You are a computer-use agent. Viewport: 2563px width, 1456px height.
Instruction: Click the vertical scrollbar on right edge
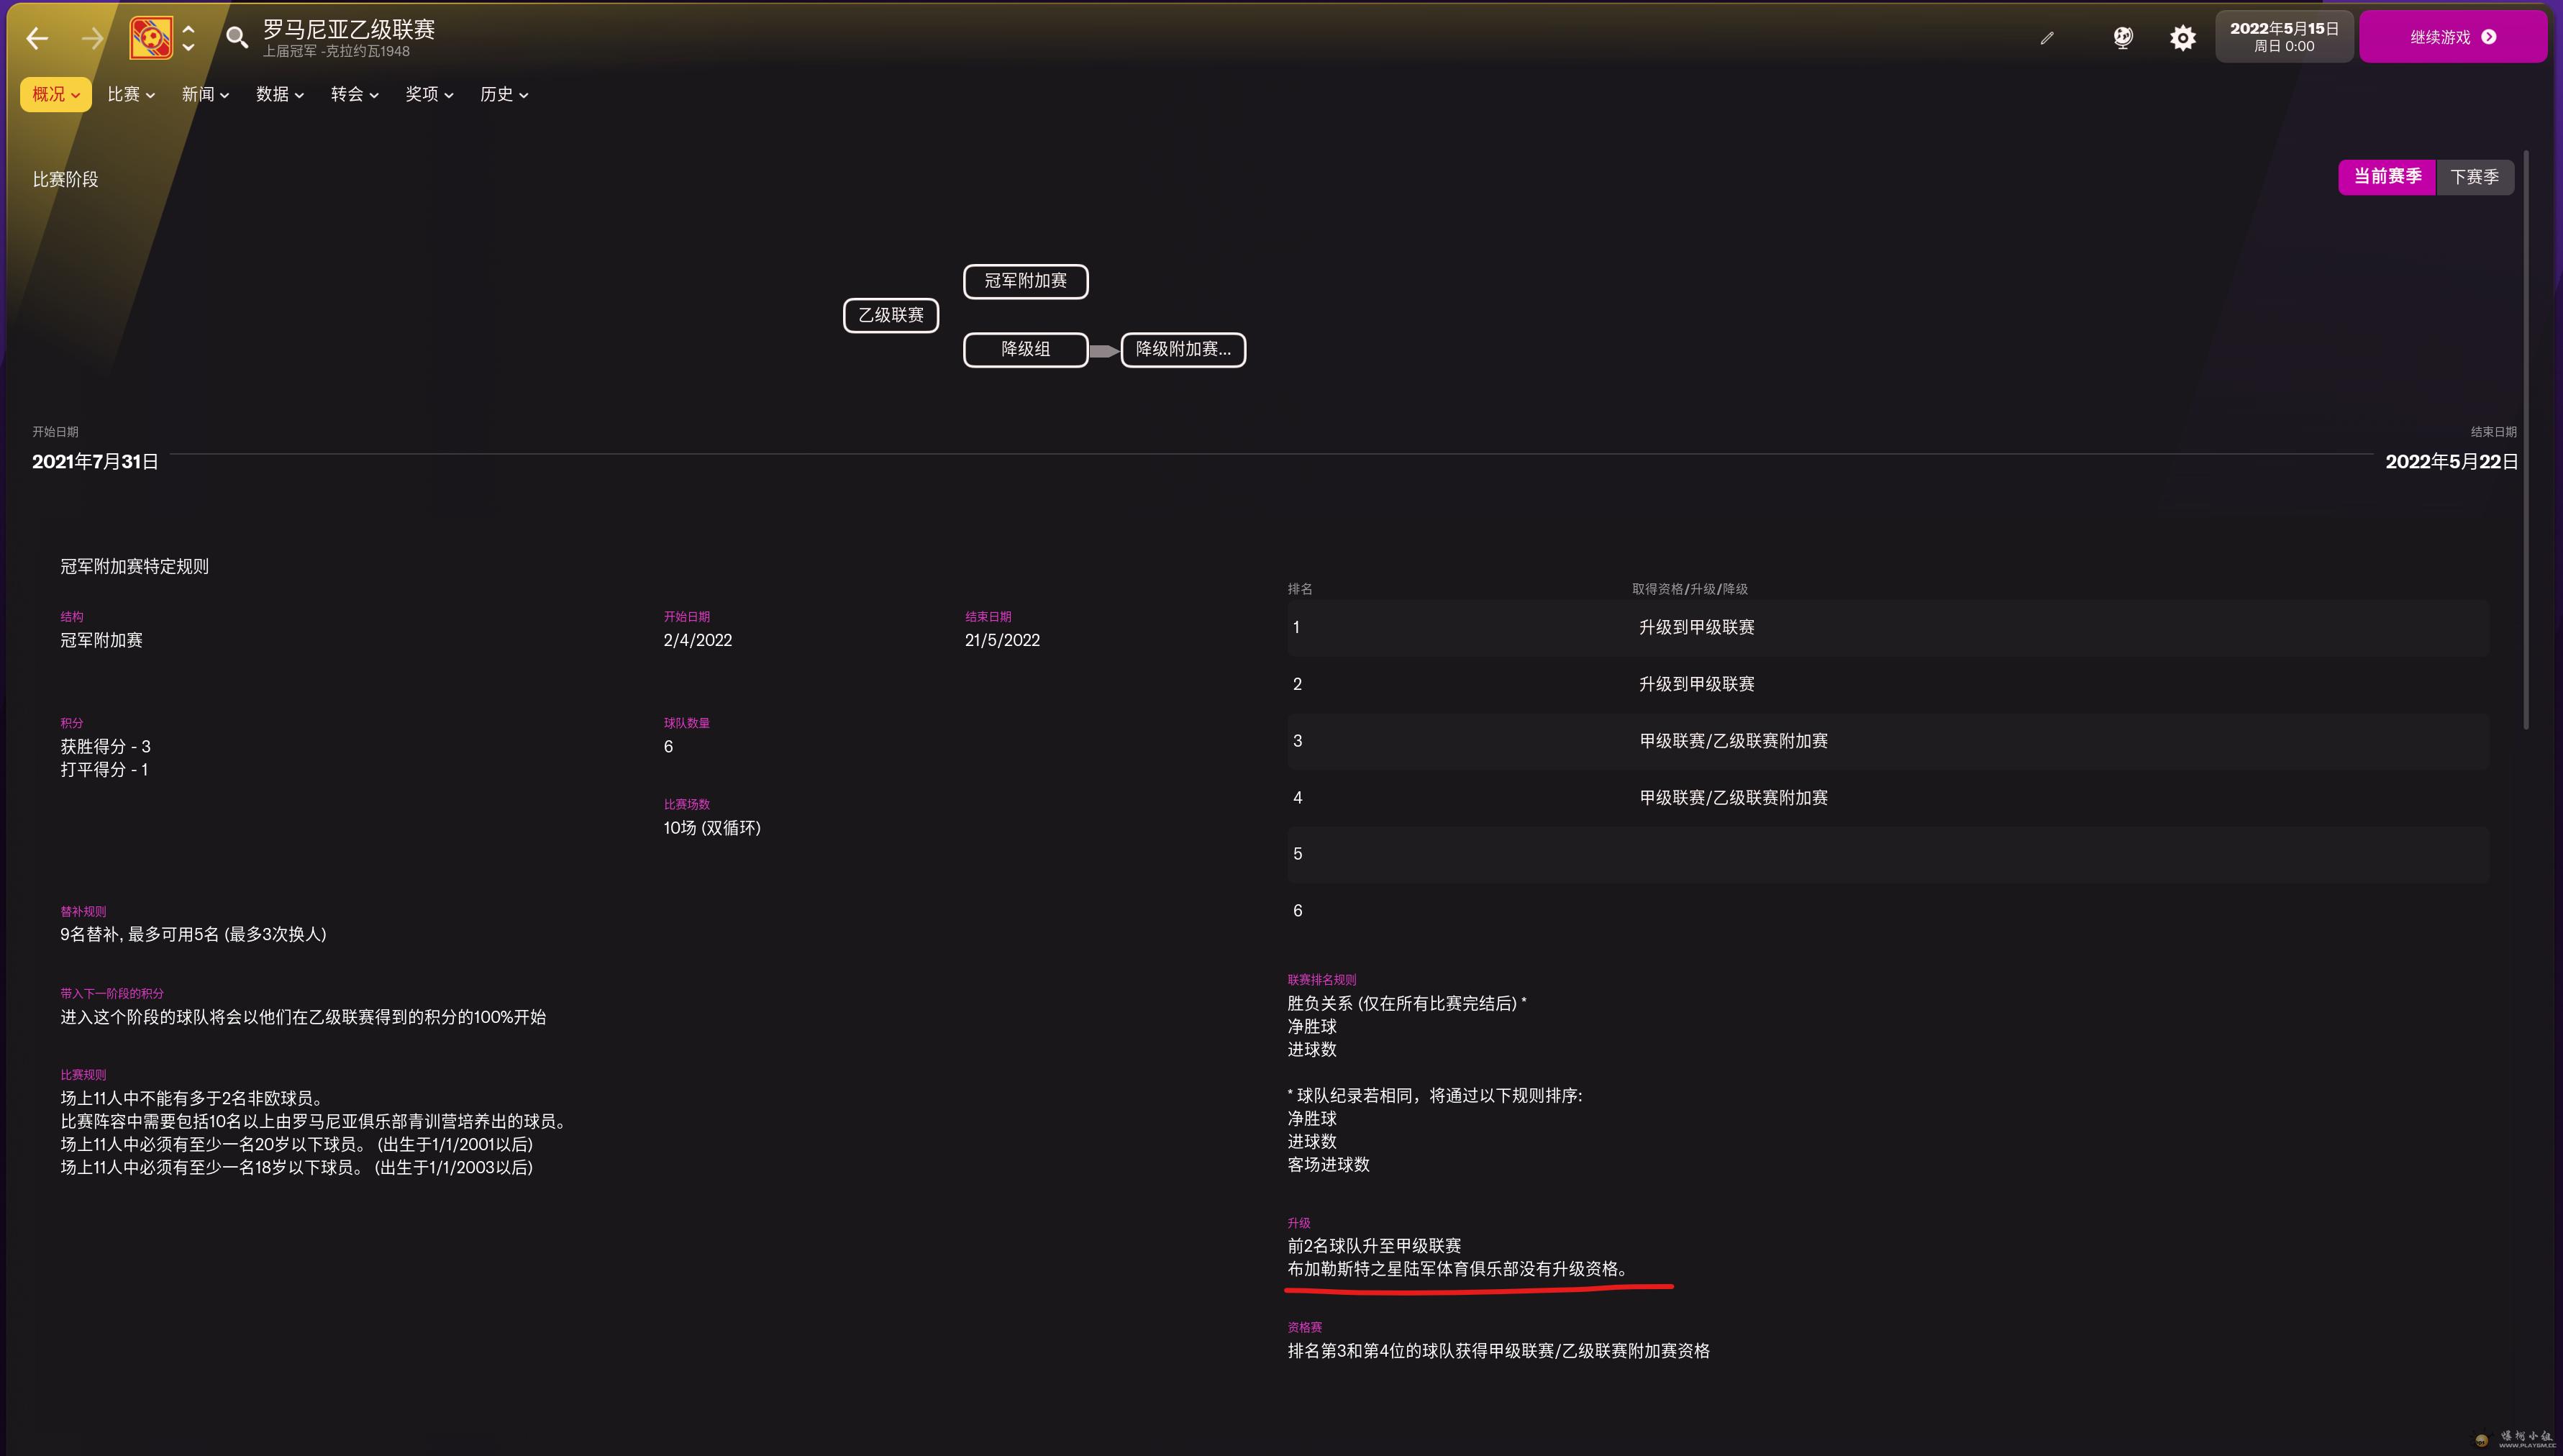(x=2526, y=440)
